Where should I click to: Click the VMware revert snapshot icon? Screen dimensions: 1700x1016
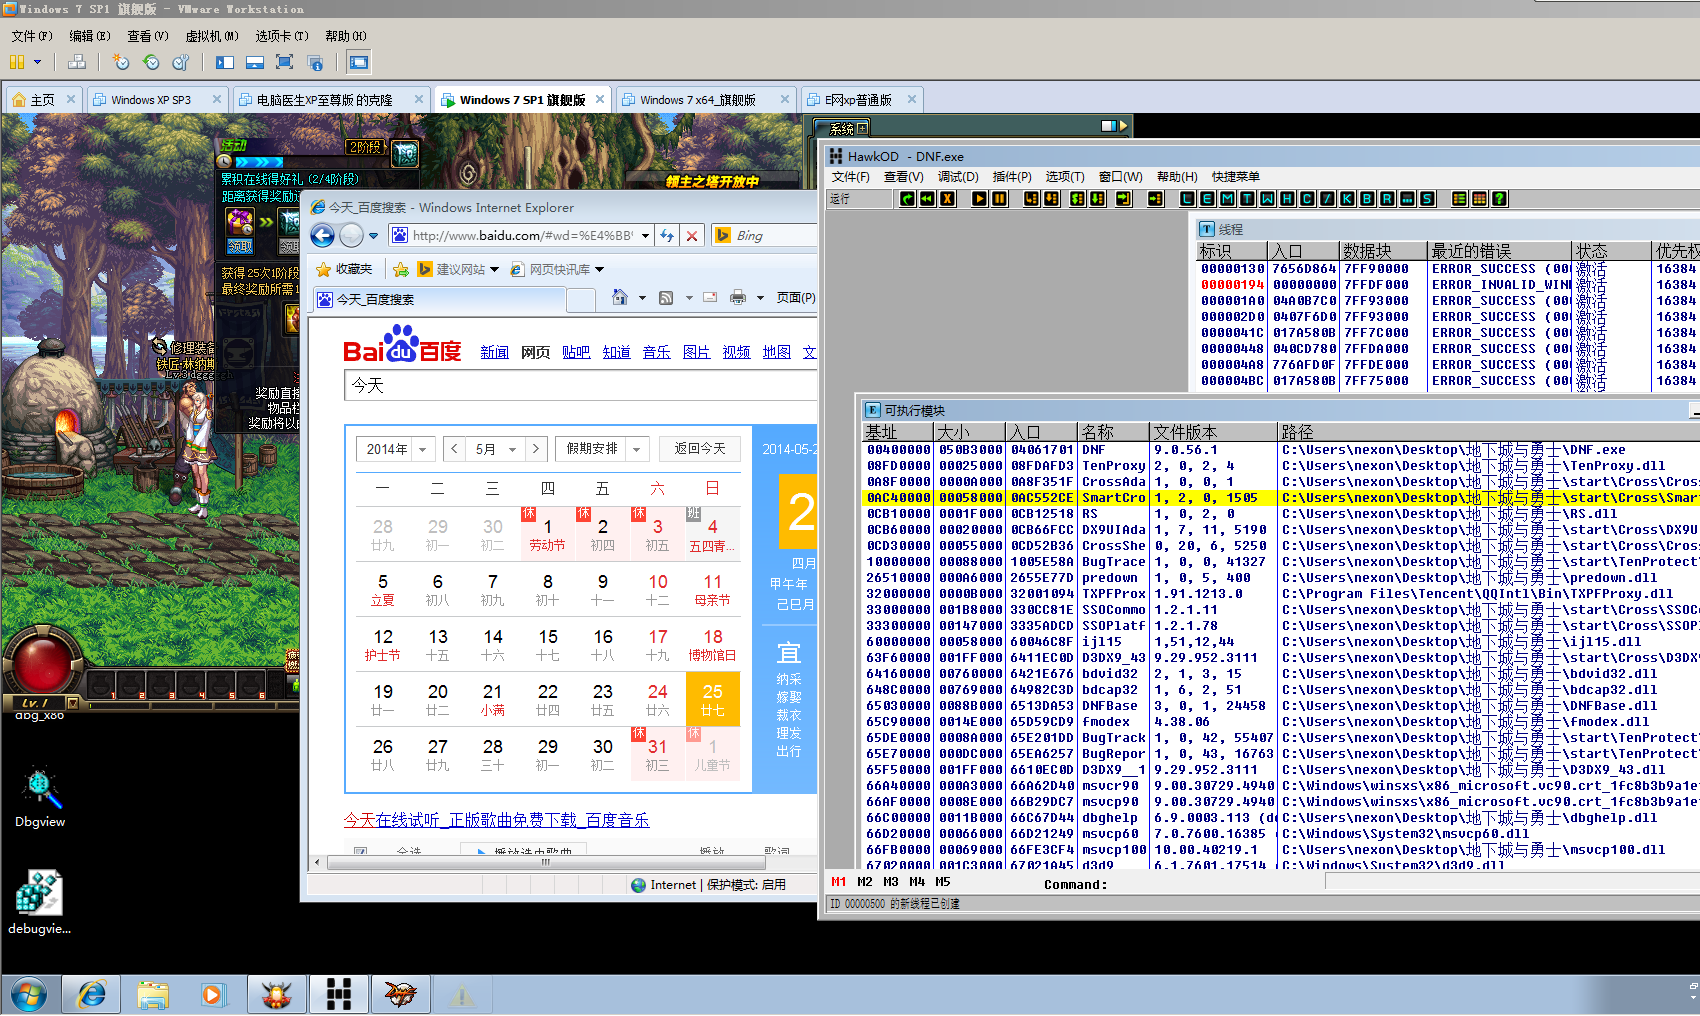pos(151,62)
